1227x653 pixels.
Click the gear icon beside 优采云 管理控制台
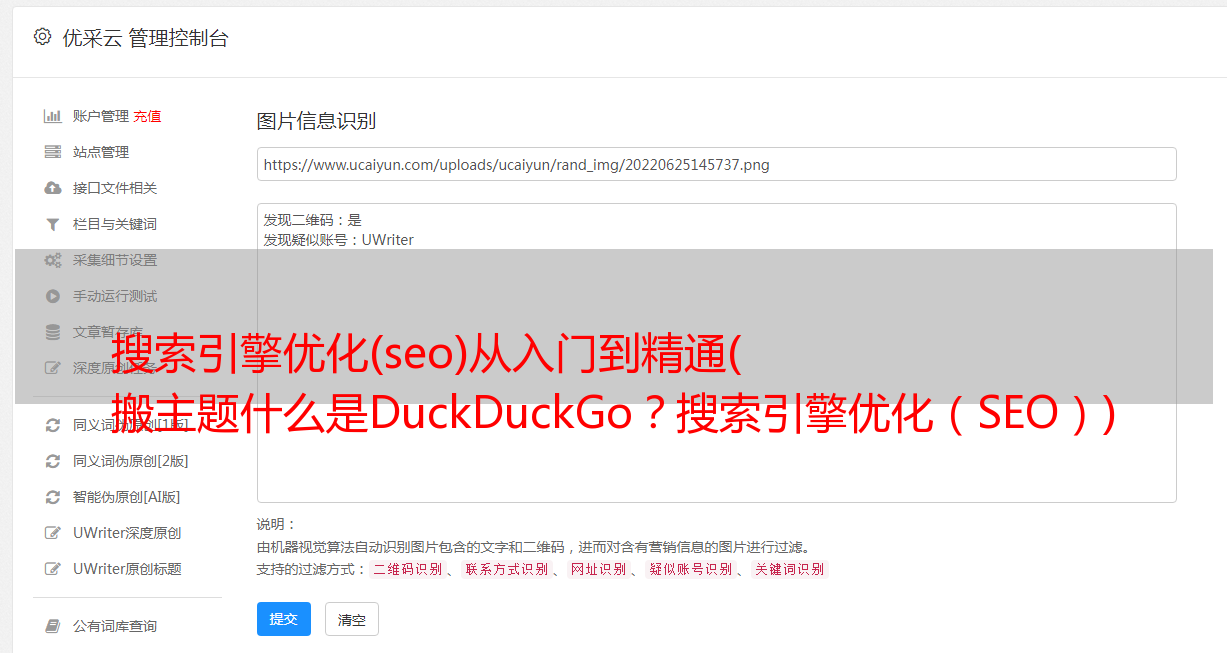[42, 37]
